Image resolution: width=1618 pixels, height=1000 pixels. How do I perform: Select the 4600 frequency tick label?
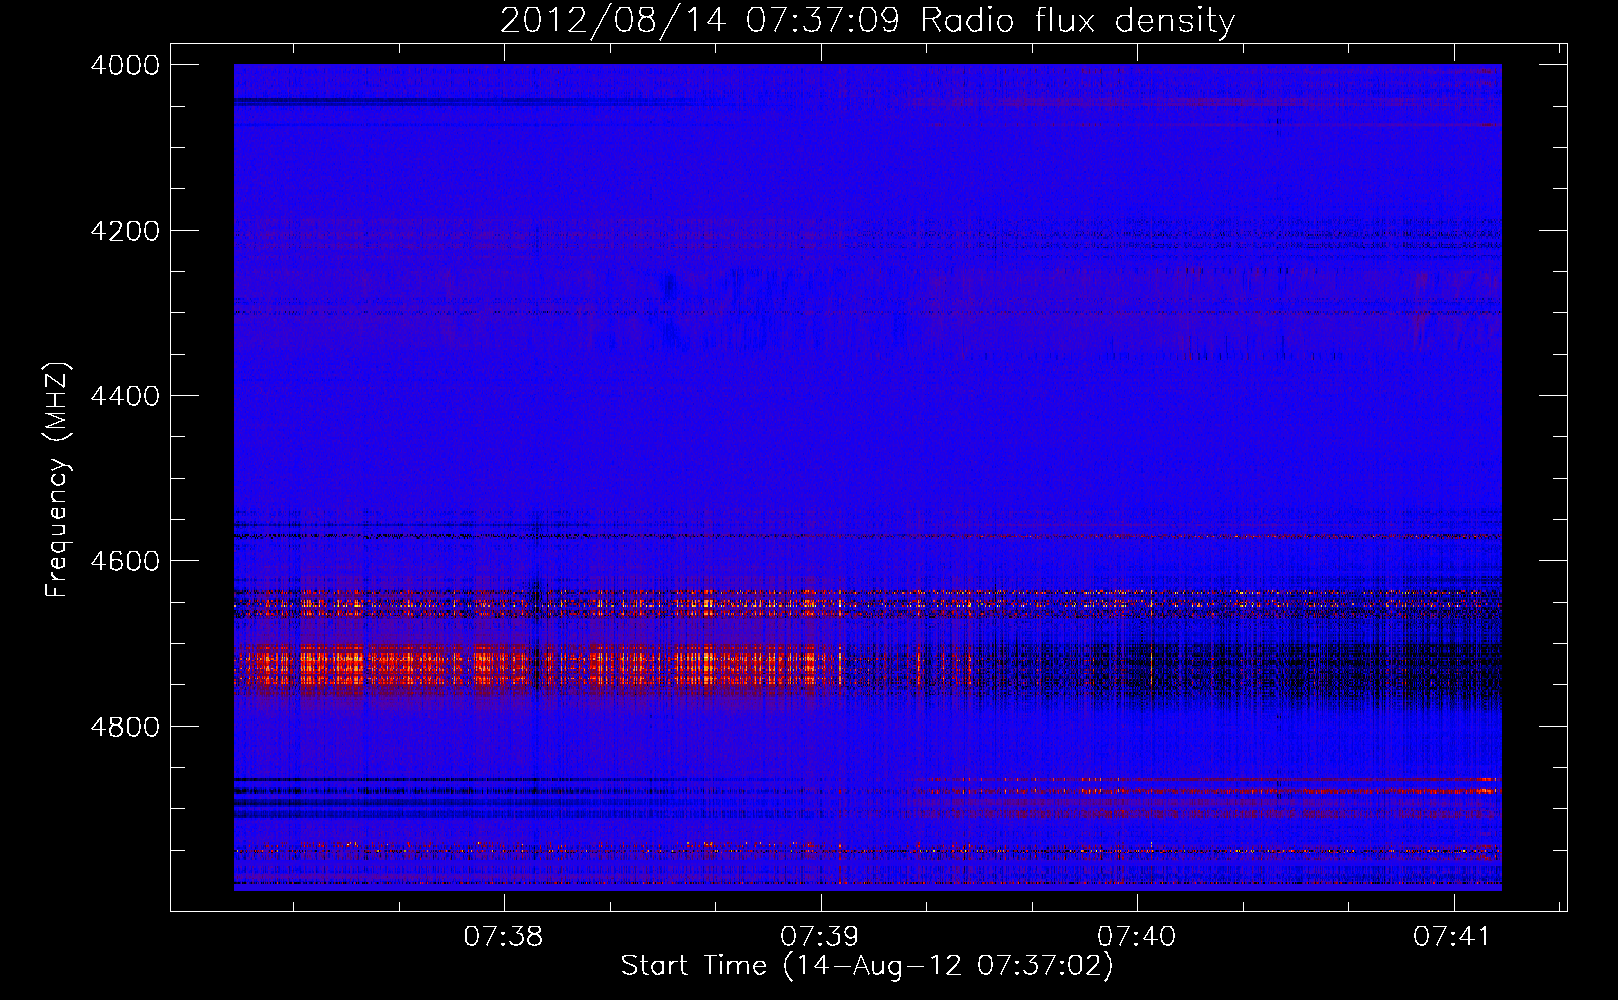point(124,561)
